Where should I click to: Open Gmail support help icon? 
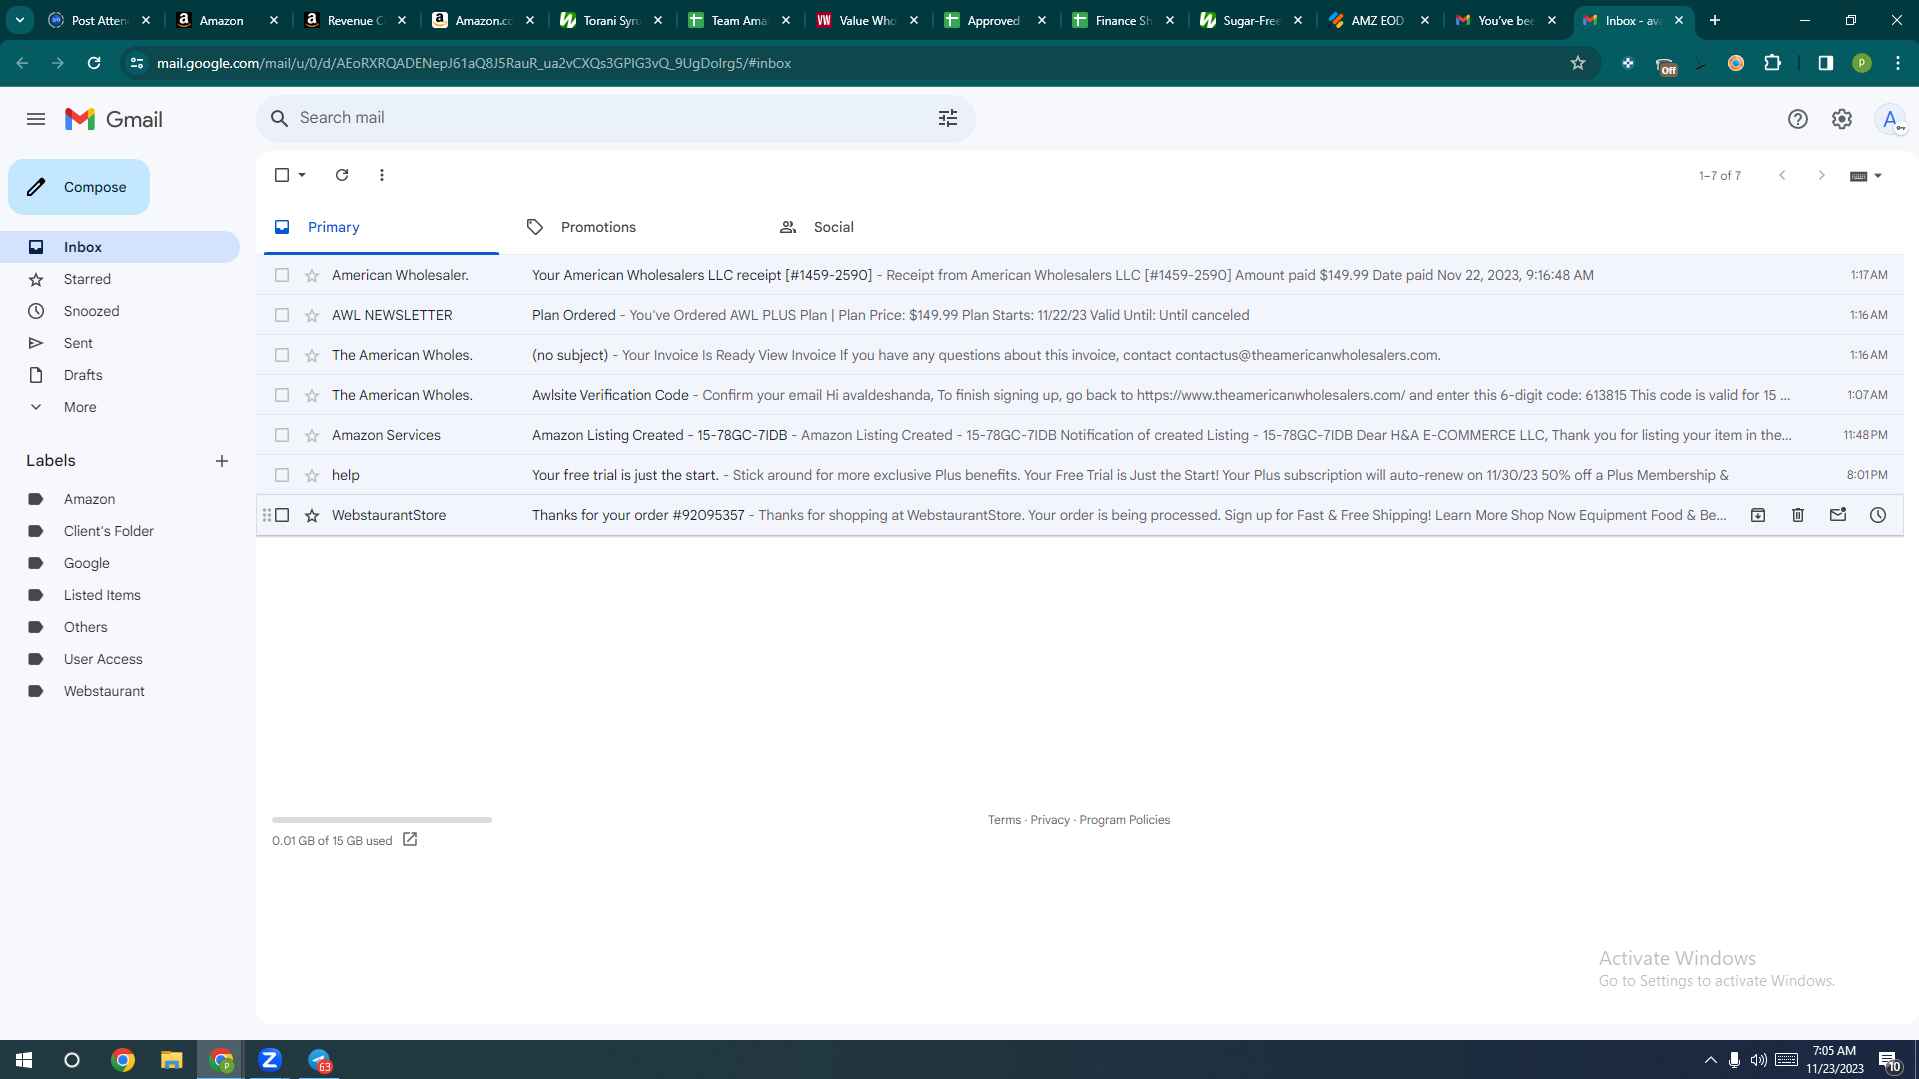(1798, 119)
